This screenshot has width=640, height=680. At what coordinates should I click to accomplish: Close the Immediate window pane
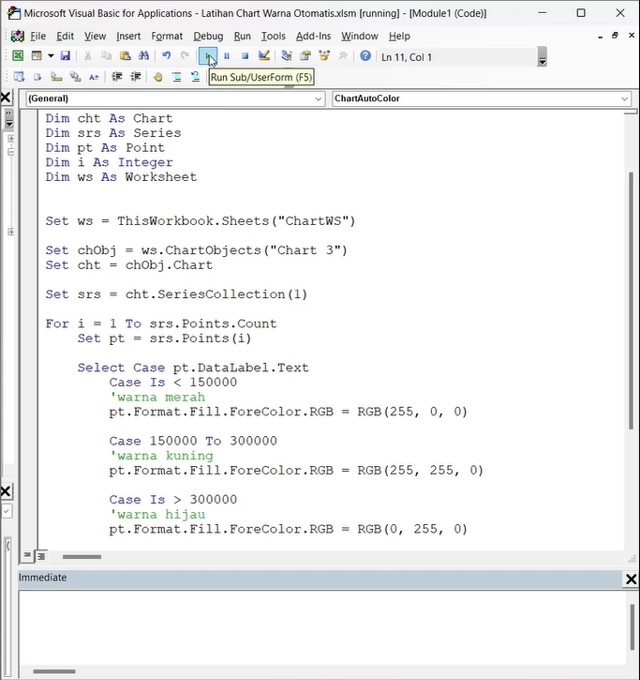[x=631, y=579]
